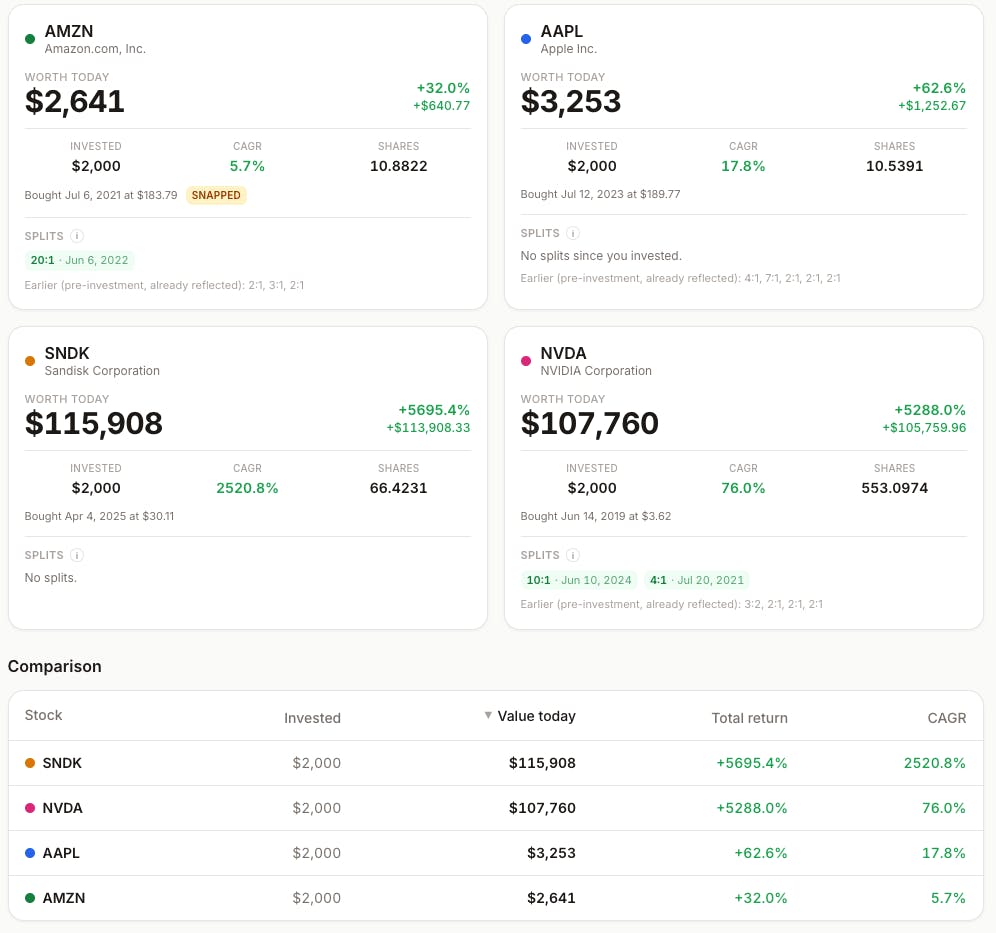
Task: Click the +$640.77 gain on AMZN card
Action: [x=441, y=105]
